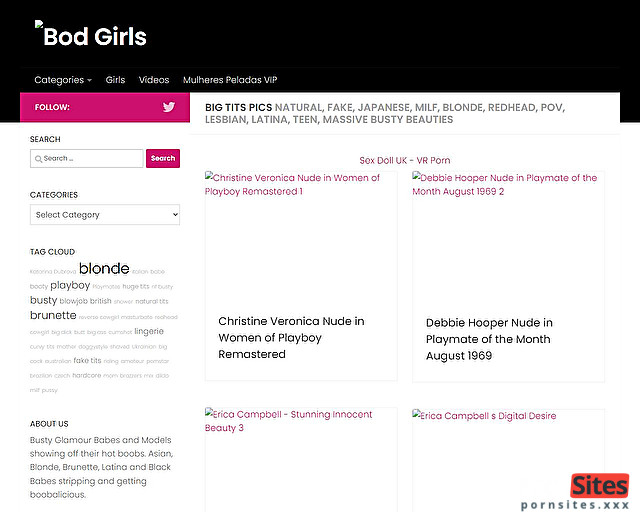Select the 'czech' tag
The image size is (640, 512).
coord(62,376)
